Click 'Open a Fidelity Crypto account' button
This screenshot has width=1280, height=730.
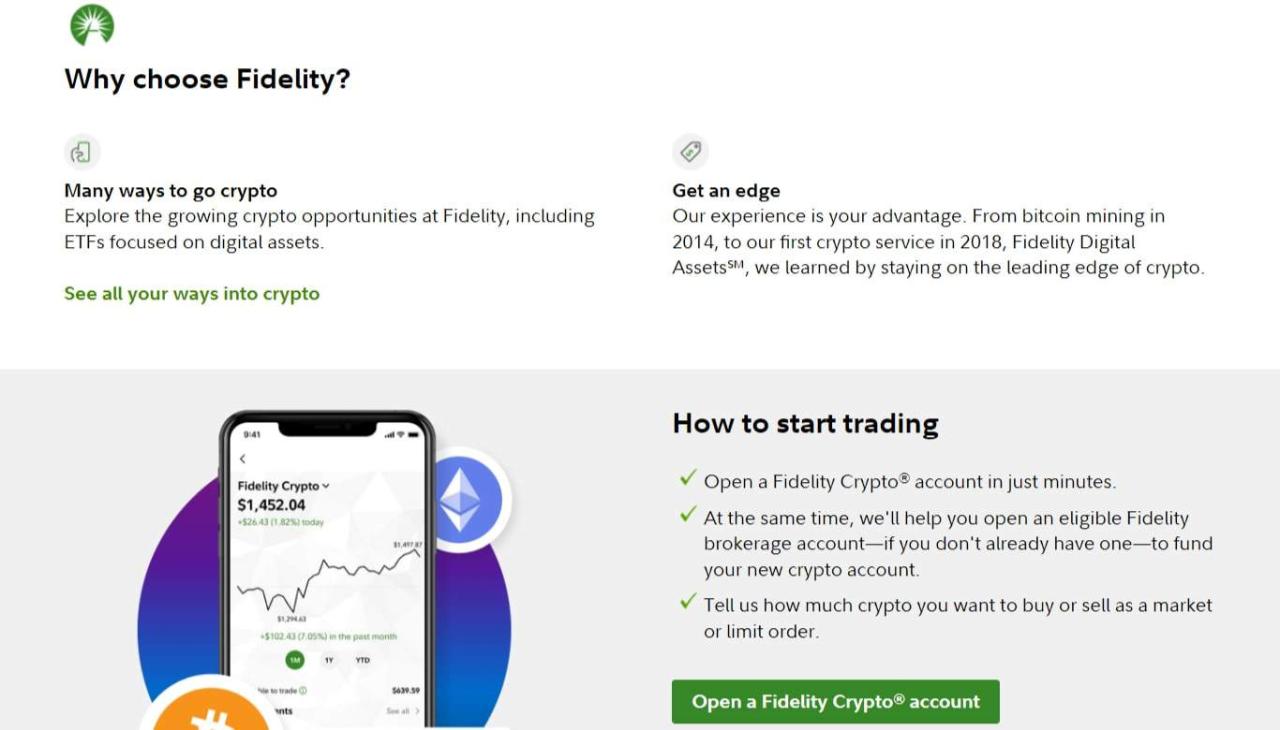coord(835,701)
